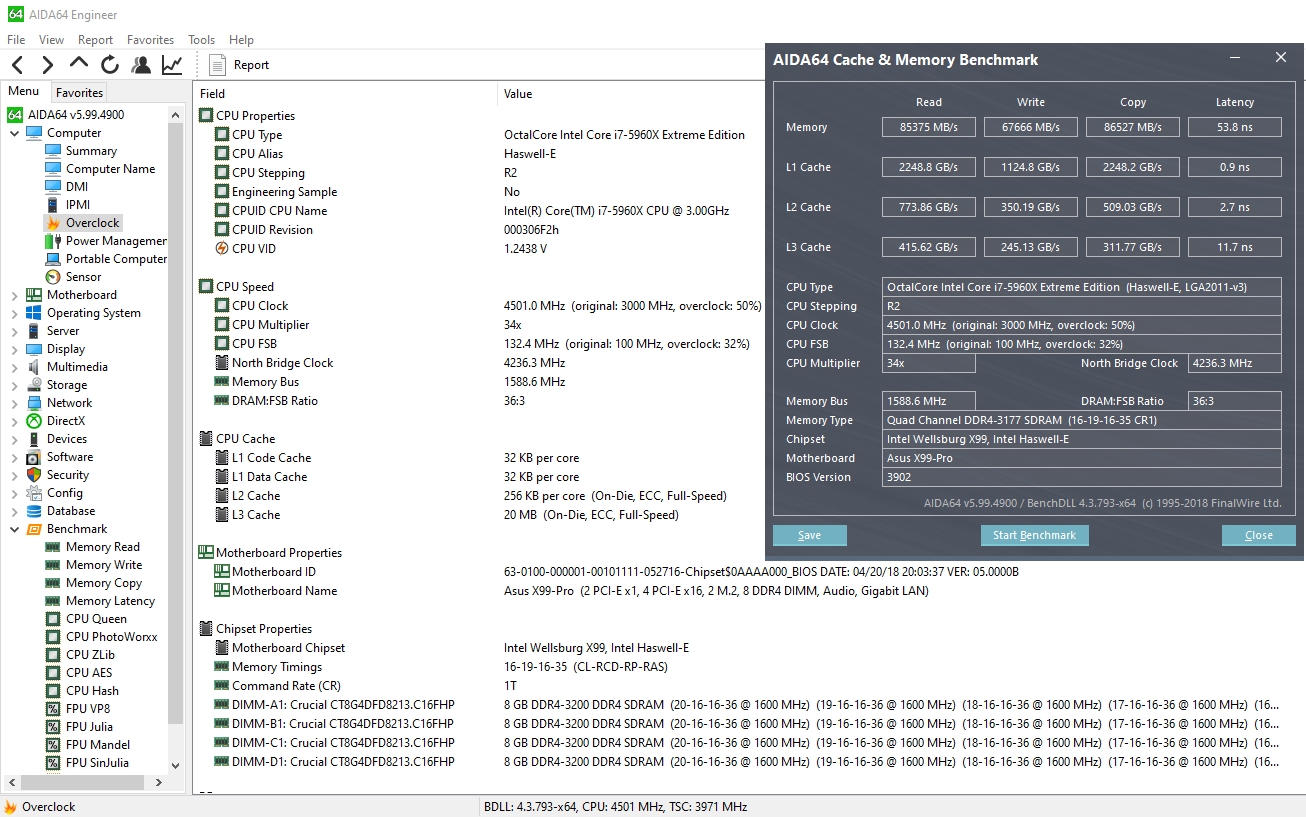Image resolution: width=1306 pixels, height=817 pixels.
Task: Select FPU Mandel benchmark
Action: [x=97, y=745]
